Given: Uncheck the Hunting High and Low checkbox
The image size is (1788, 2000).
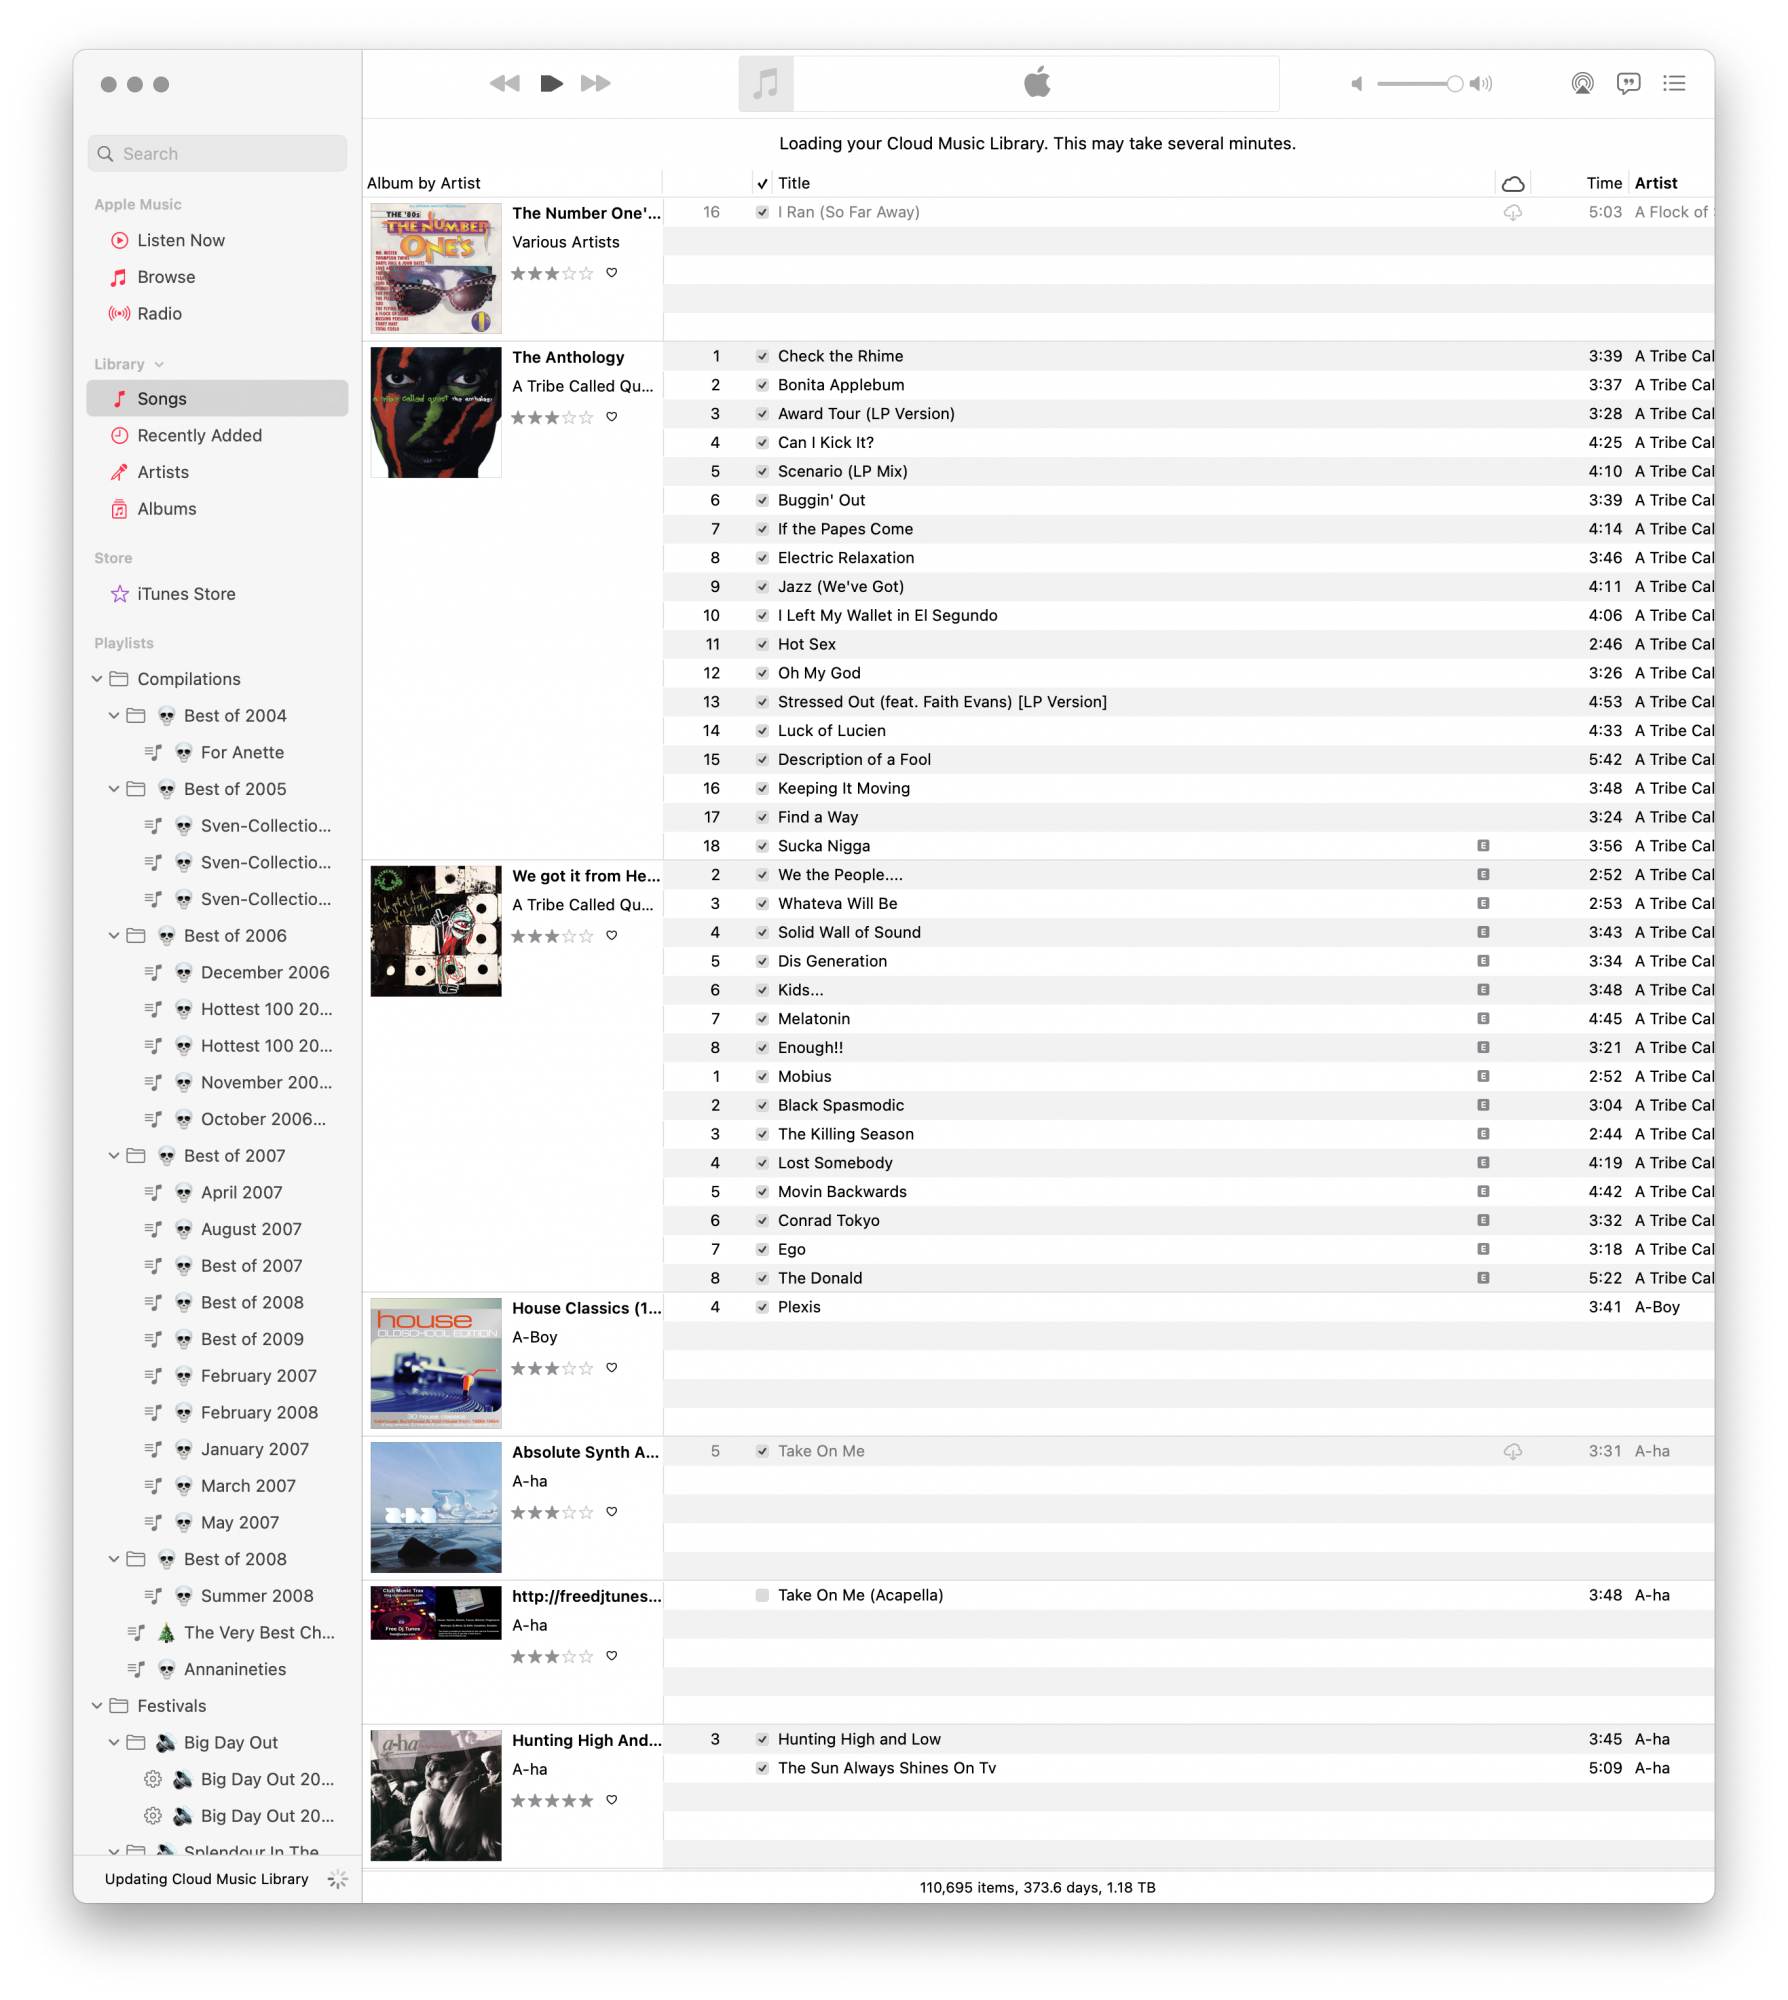Looking at the screenshot, I should tap(762, 1739).
